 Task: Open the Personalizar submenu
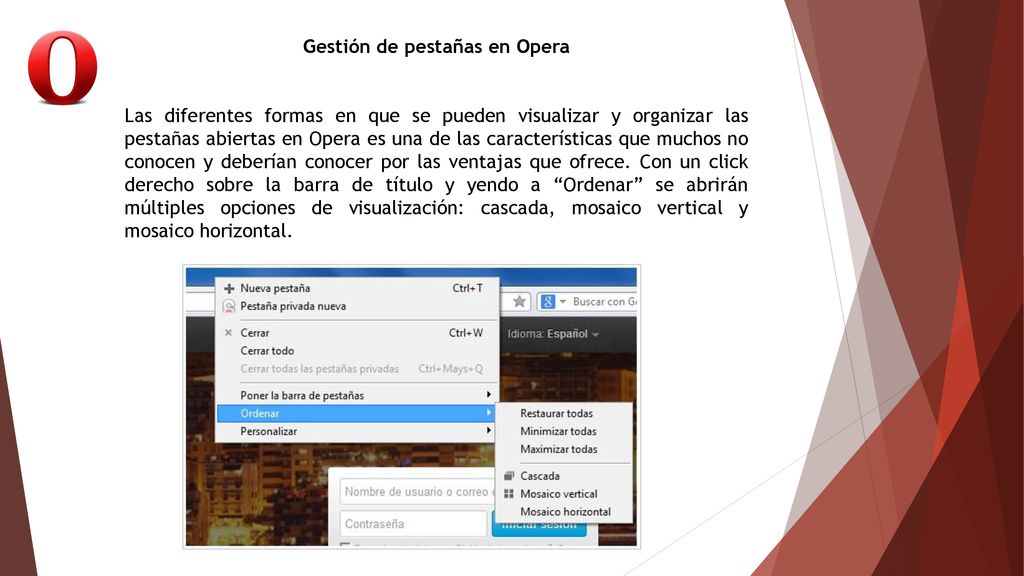coord(357,431)
